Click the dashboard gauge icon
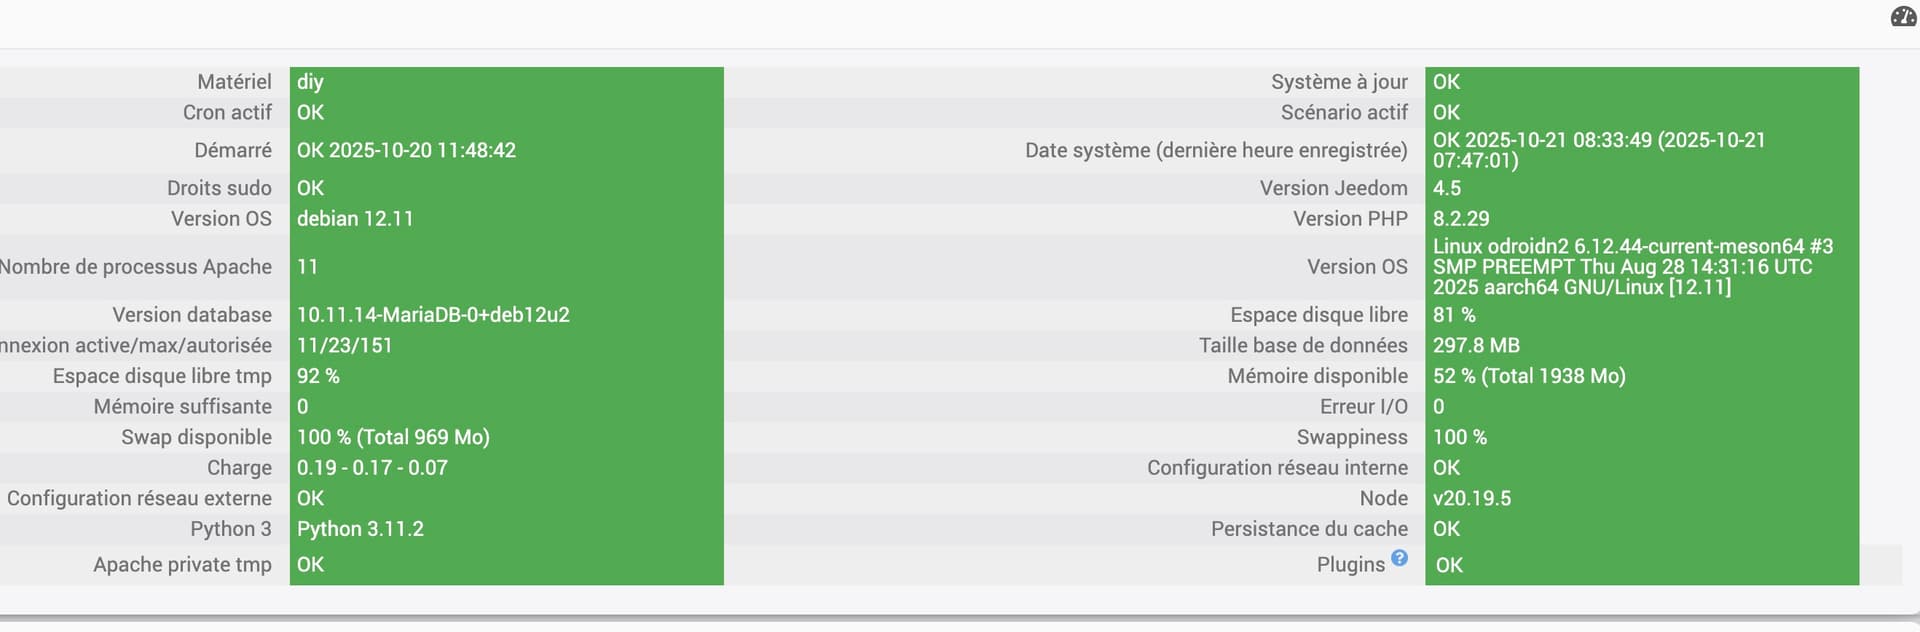The image size is (1920, 632). 1903,17
